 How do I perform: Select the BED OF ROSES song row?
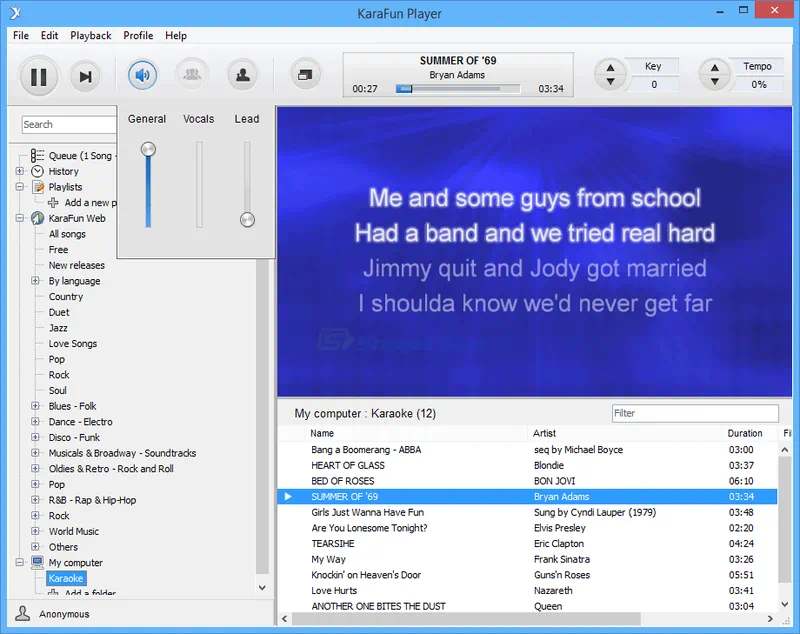[x=528, y=480]
